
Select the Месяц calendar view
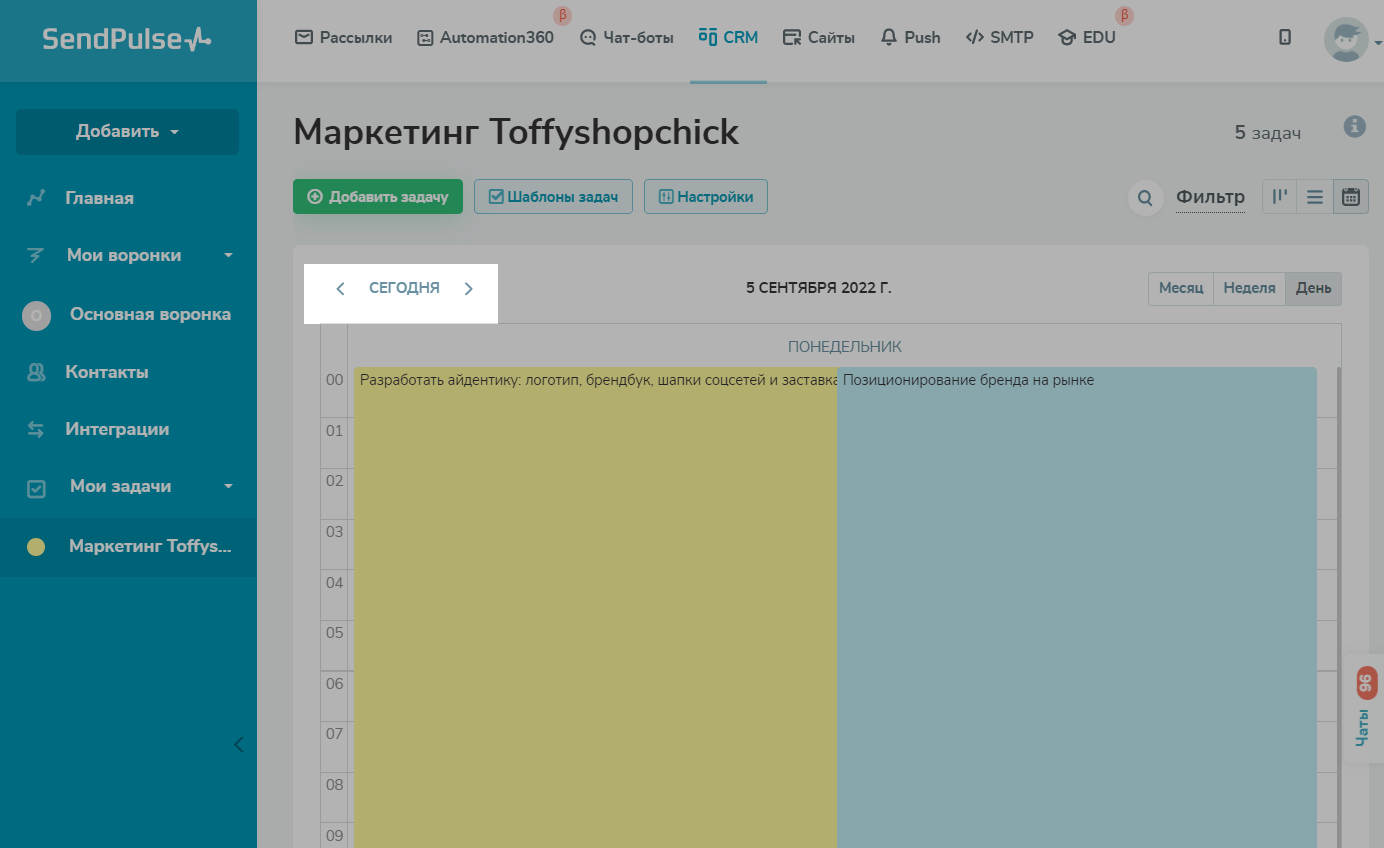pos(1180,288)
